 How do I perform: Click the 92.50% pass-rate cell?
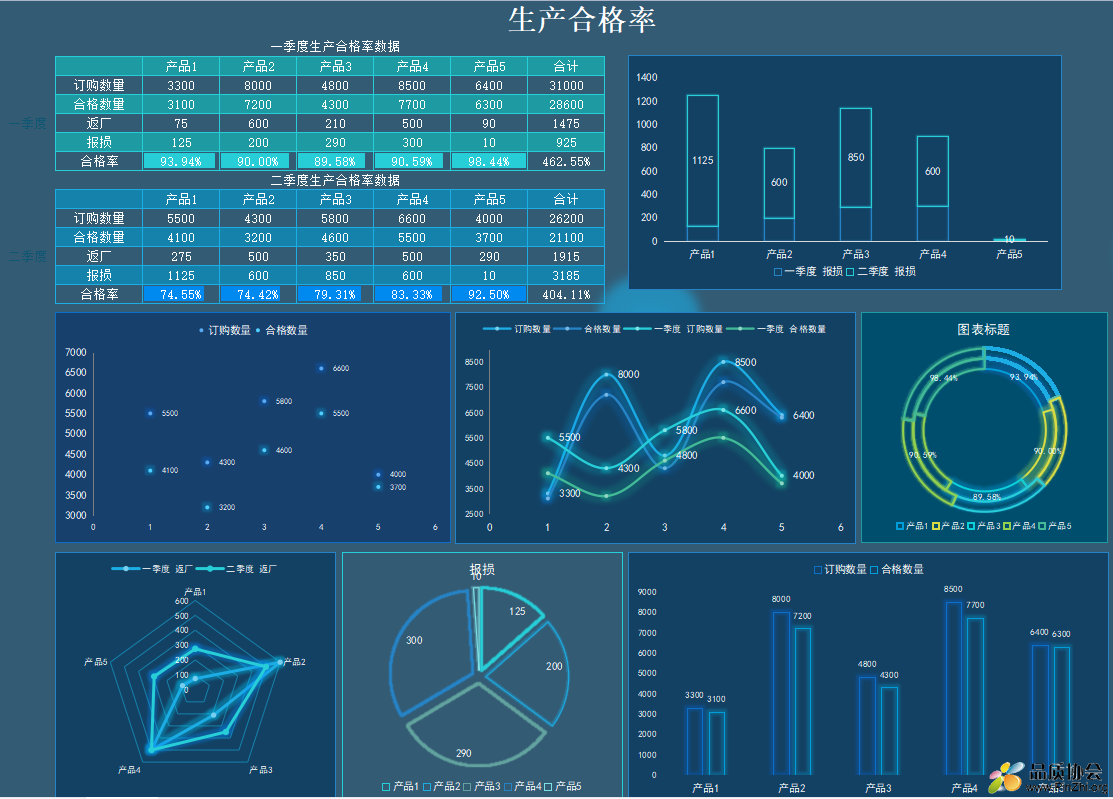[489, 294]
